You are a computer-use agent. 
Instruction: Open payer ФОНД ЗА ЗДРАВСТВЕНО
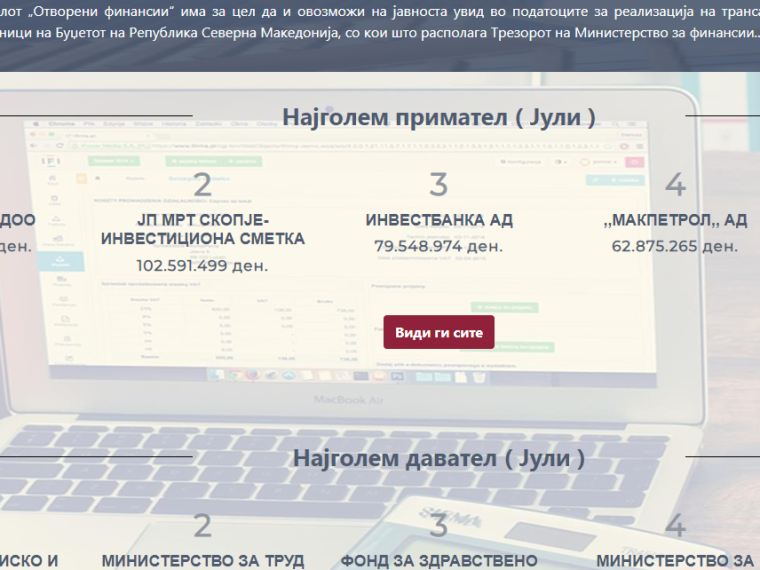[439, 561]
